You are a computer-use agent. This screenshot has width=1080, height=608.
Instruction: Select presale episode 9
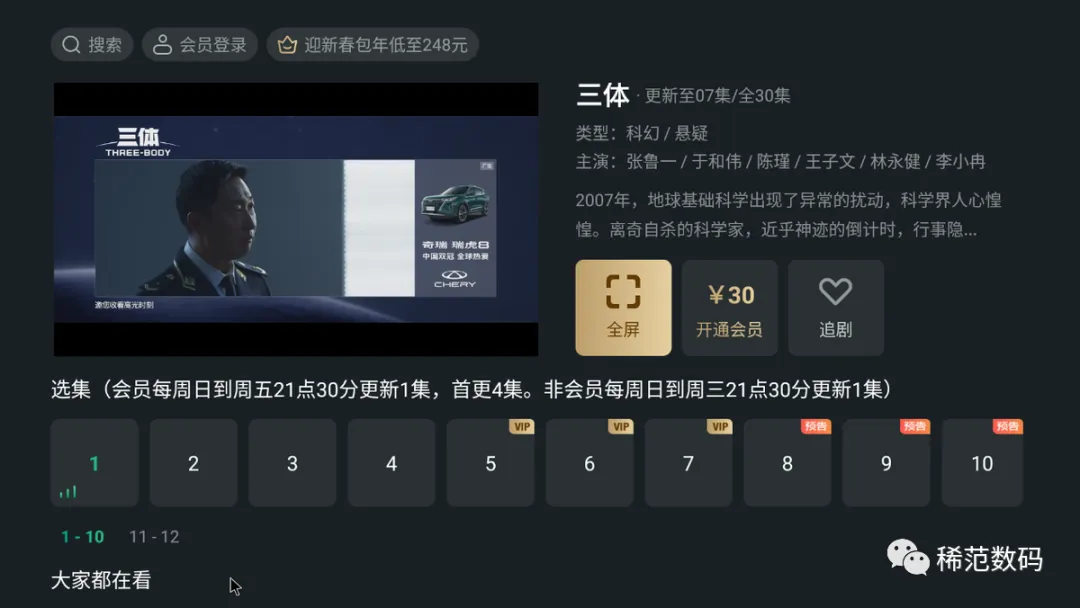[x=886, y=463]
